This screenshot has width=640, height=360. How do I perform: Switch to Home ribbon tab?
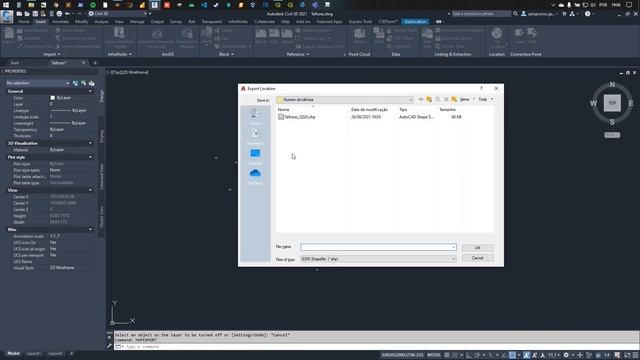coord(24,22)
